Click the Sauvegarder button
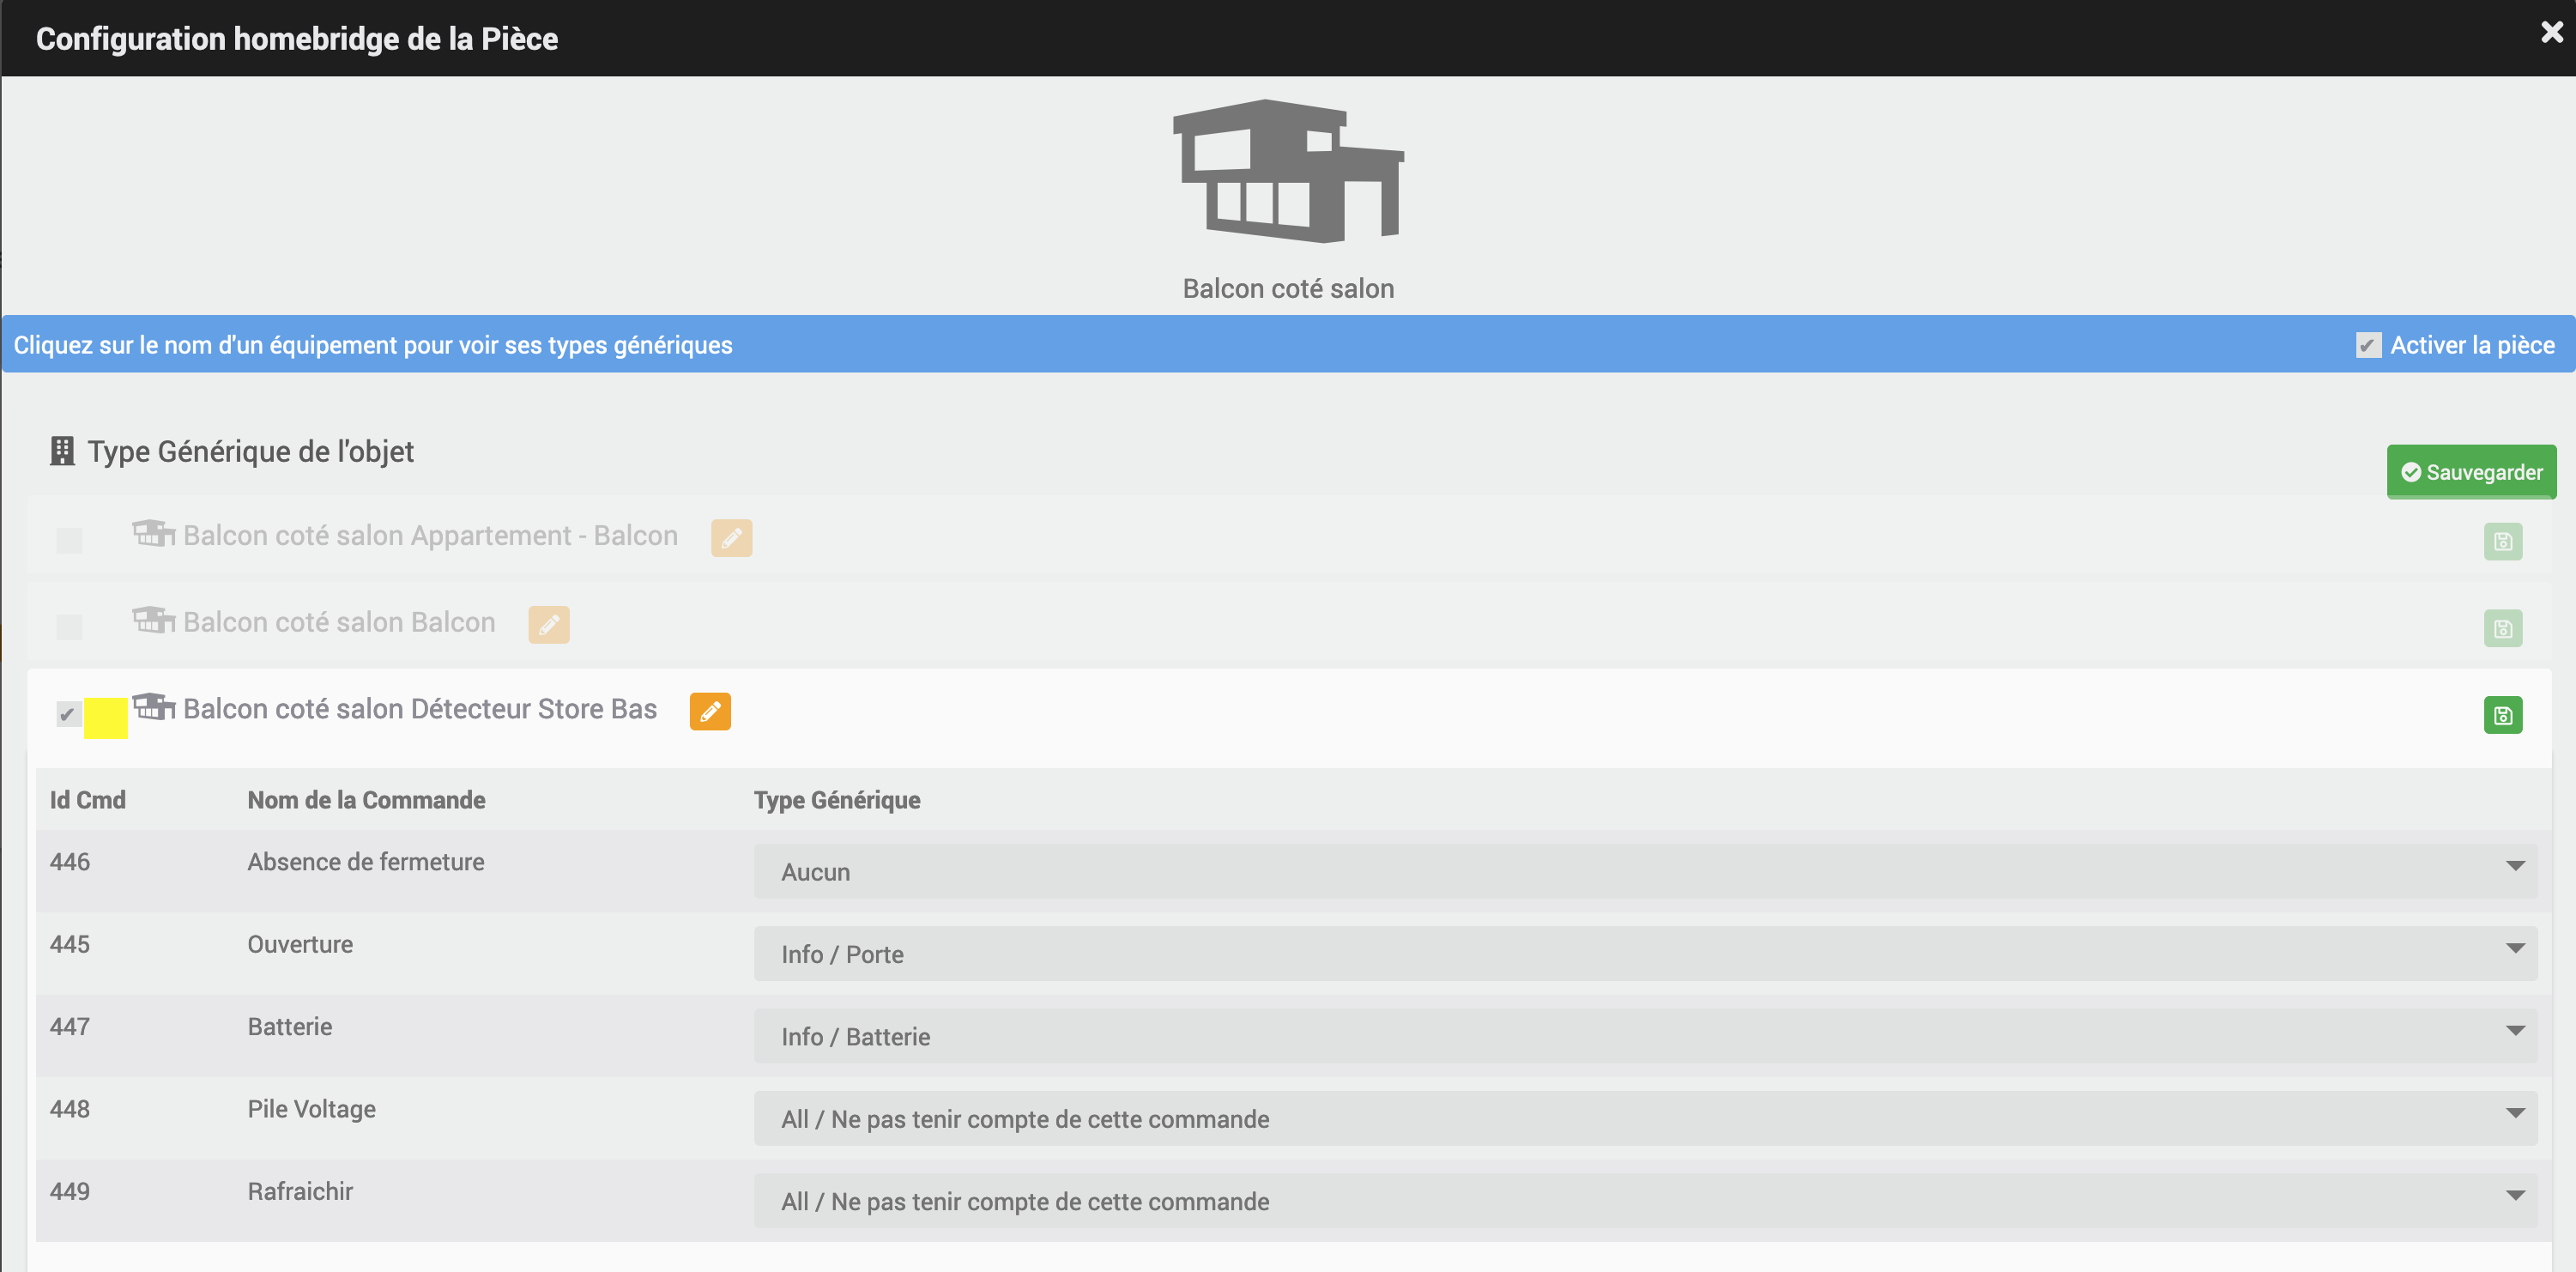Image resolution: width=2576 pixels, height=1272 pixels. pyautogui.click(x=2471, y=472)
